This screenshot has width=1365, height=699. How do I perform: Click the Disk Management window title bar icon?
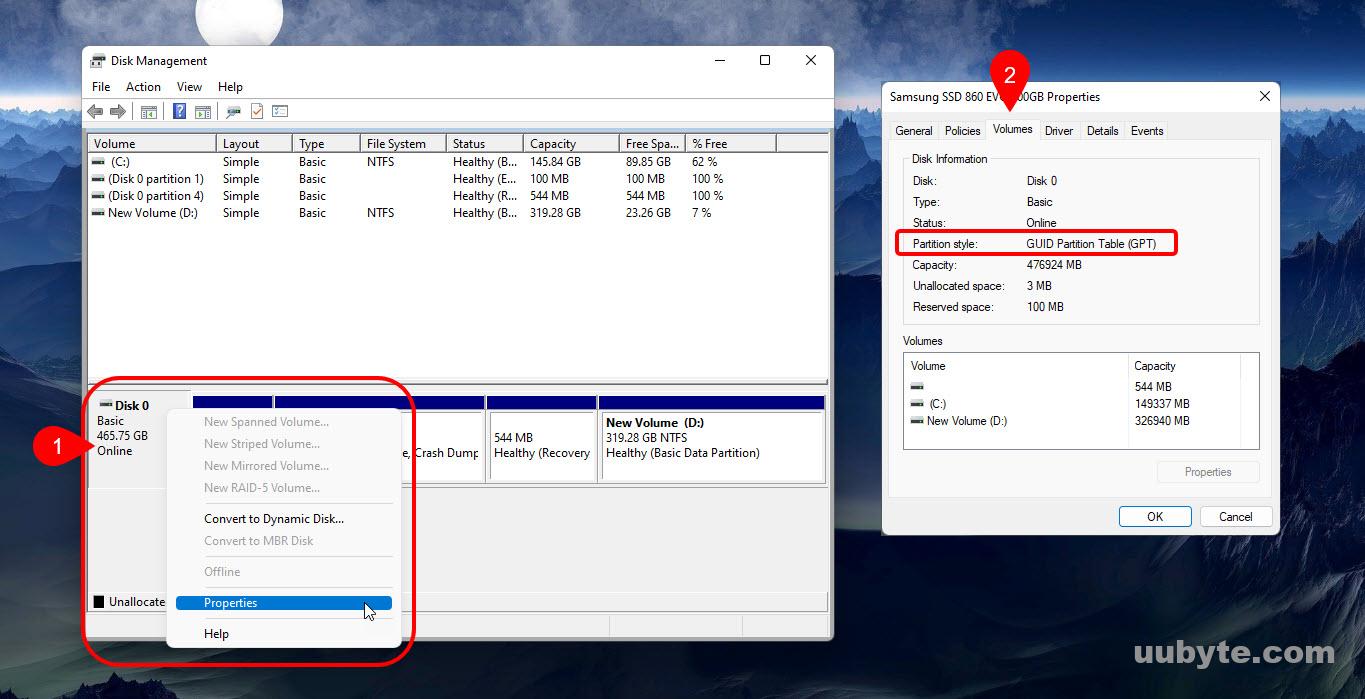coord(96,60)
